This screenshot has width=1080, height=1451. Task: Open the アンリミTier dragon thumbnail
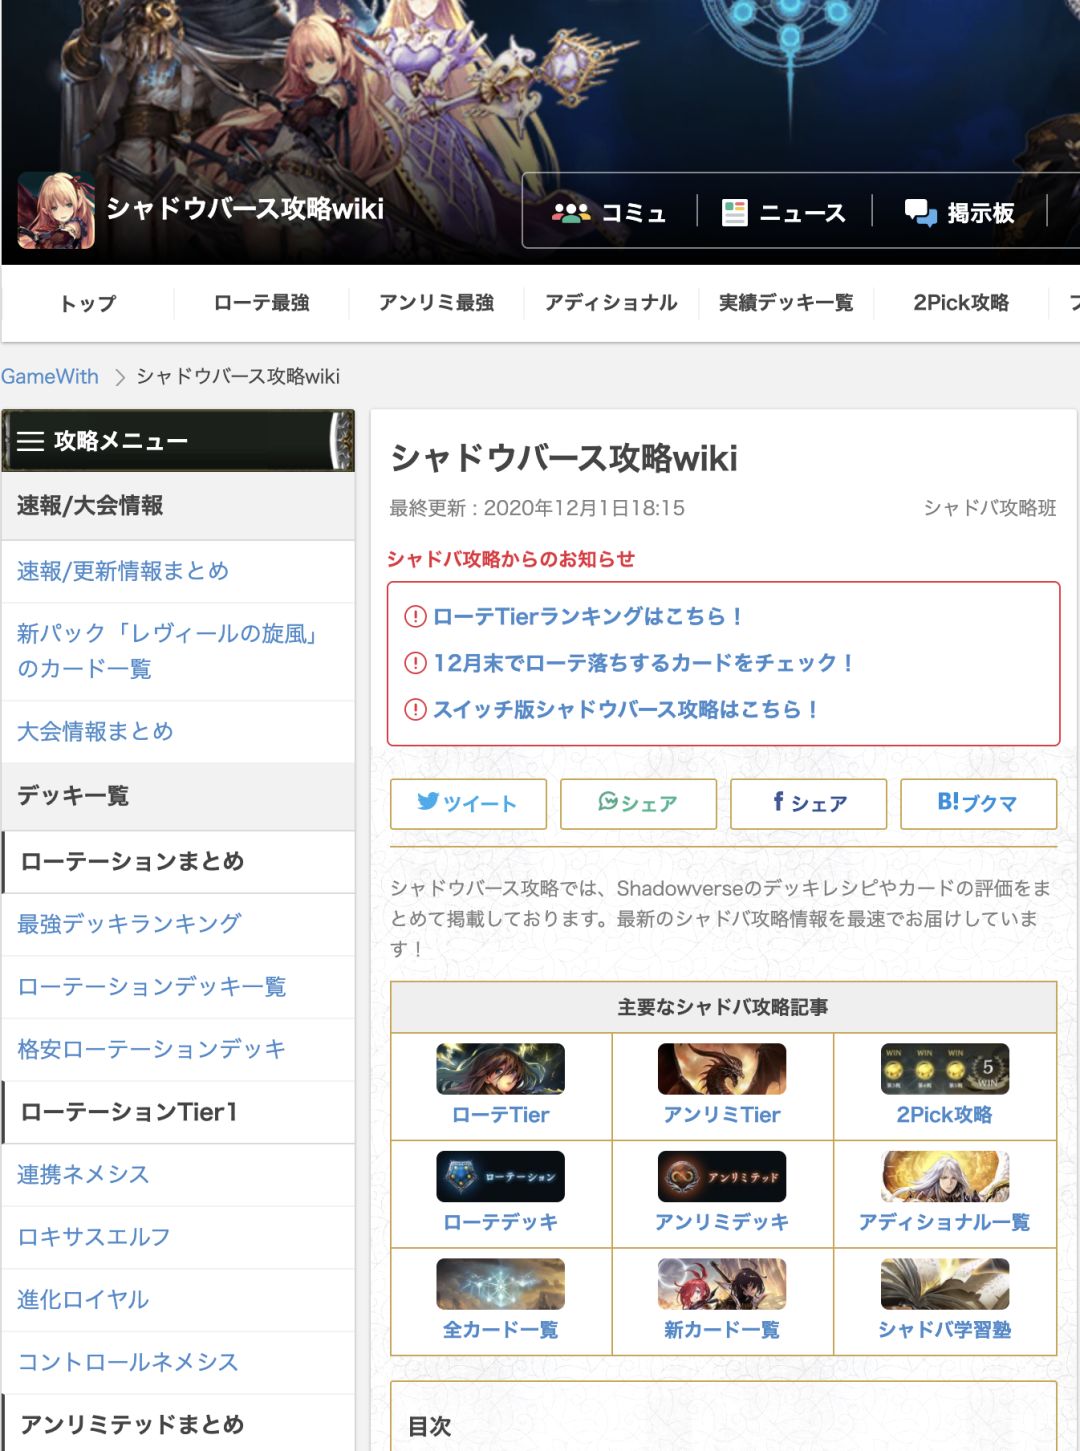click(x=722, y=1069)
